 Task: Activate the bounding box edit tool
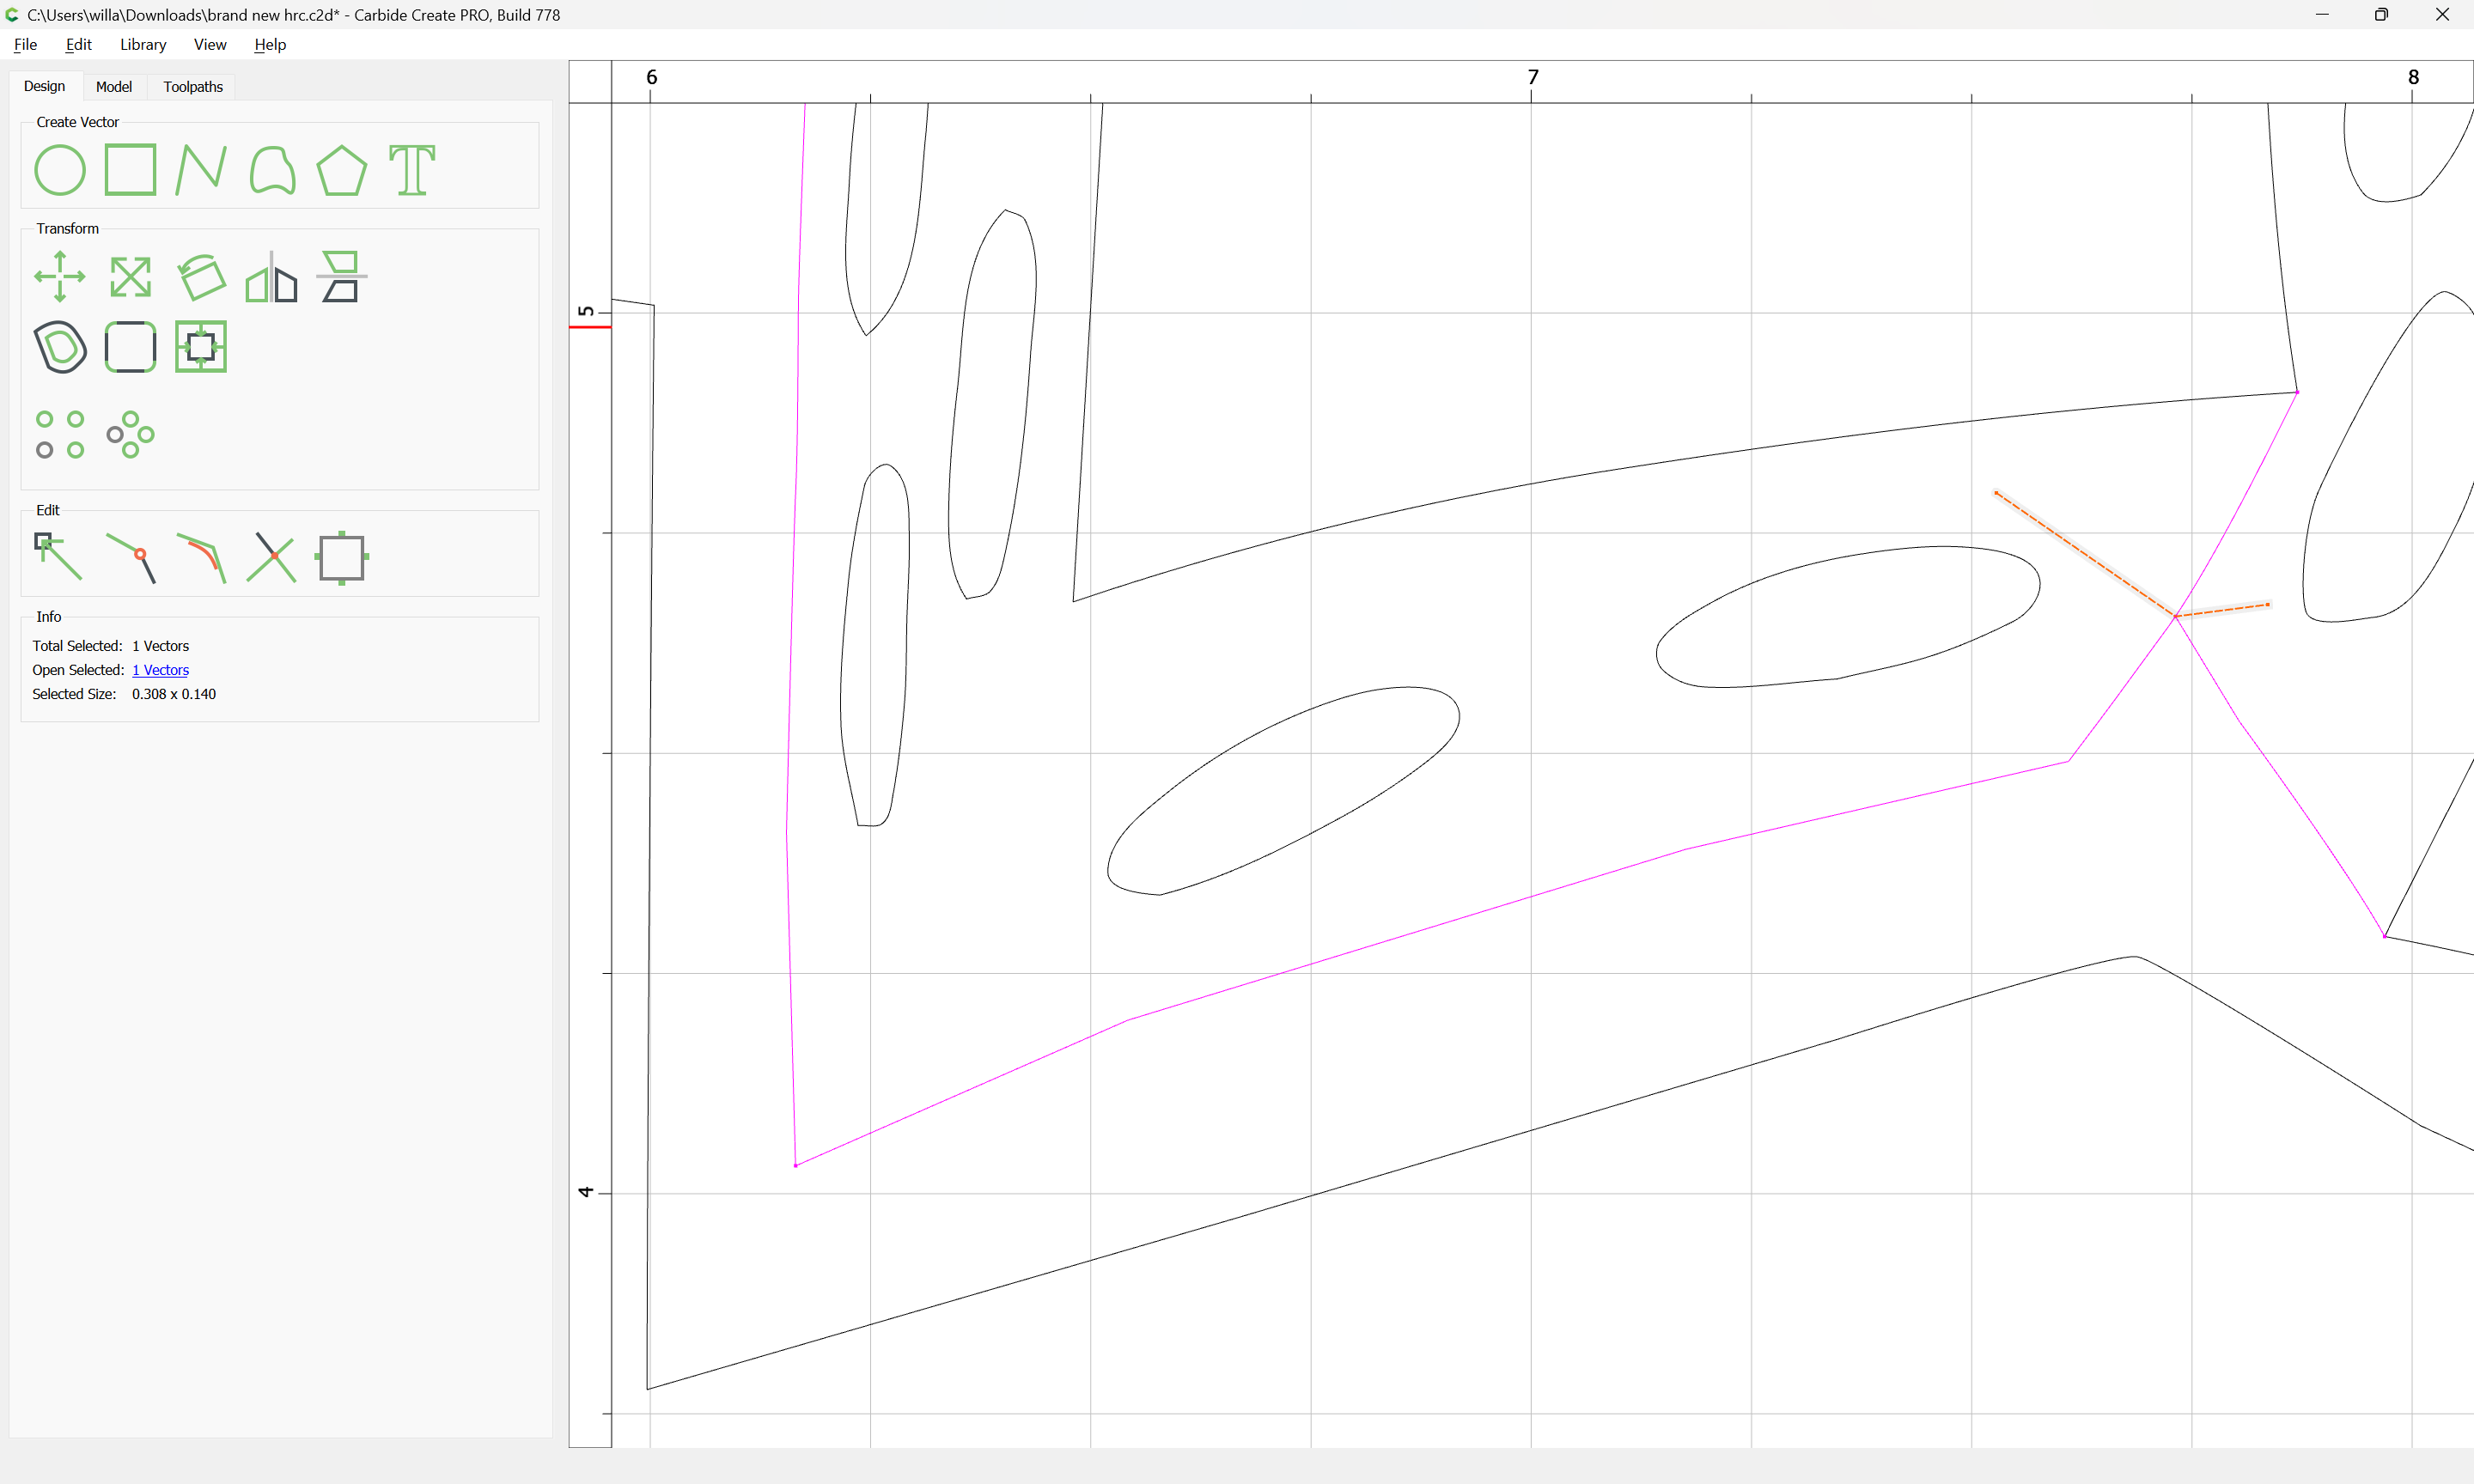pos(342,557)
